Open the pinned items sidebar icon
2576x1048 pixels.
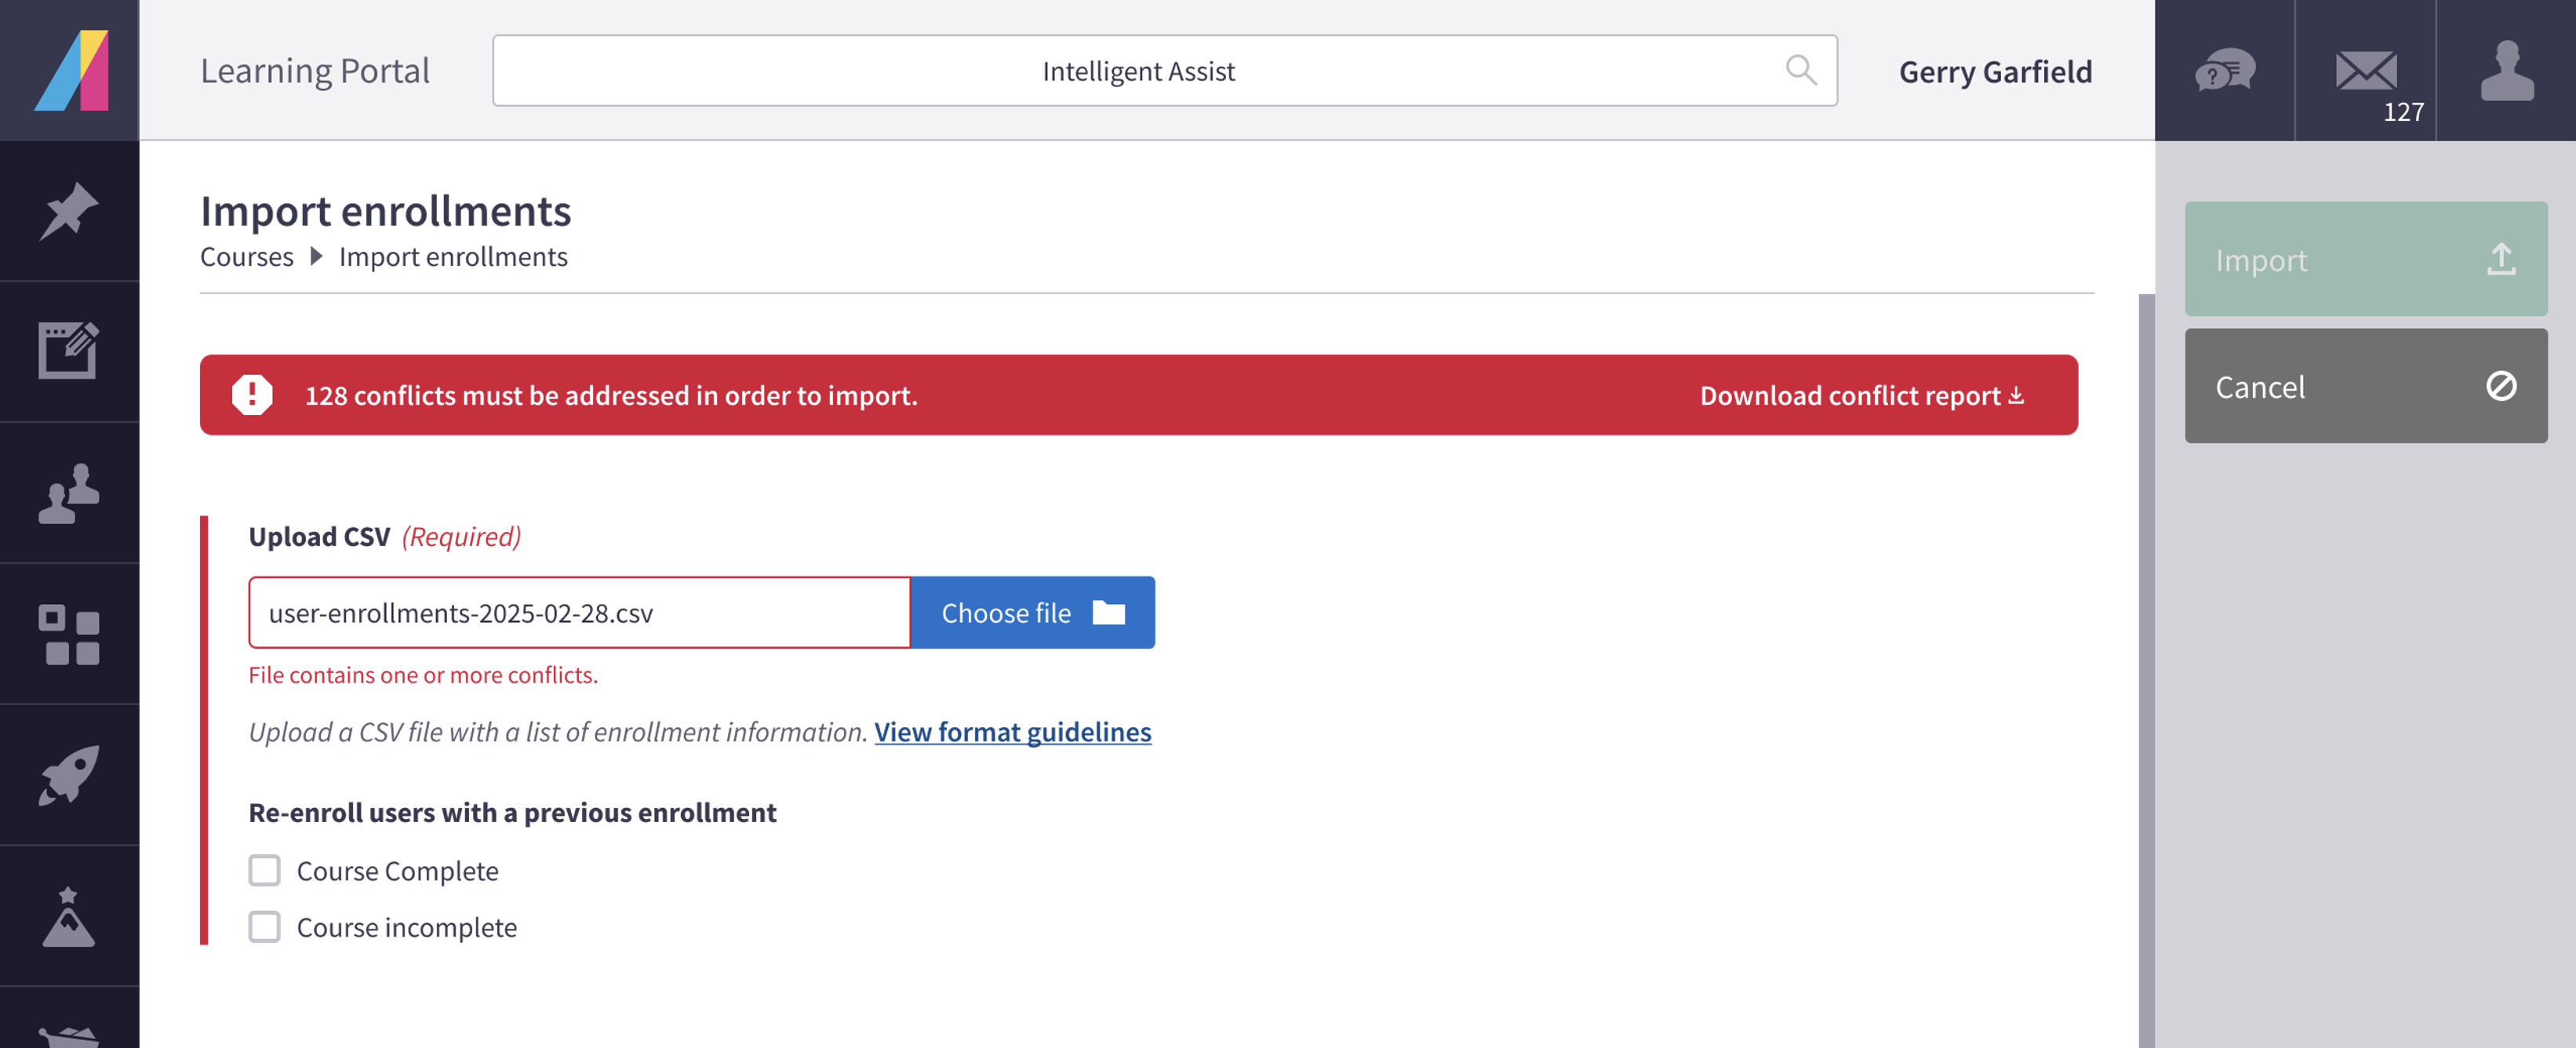tap(69, 211)
